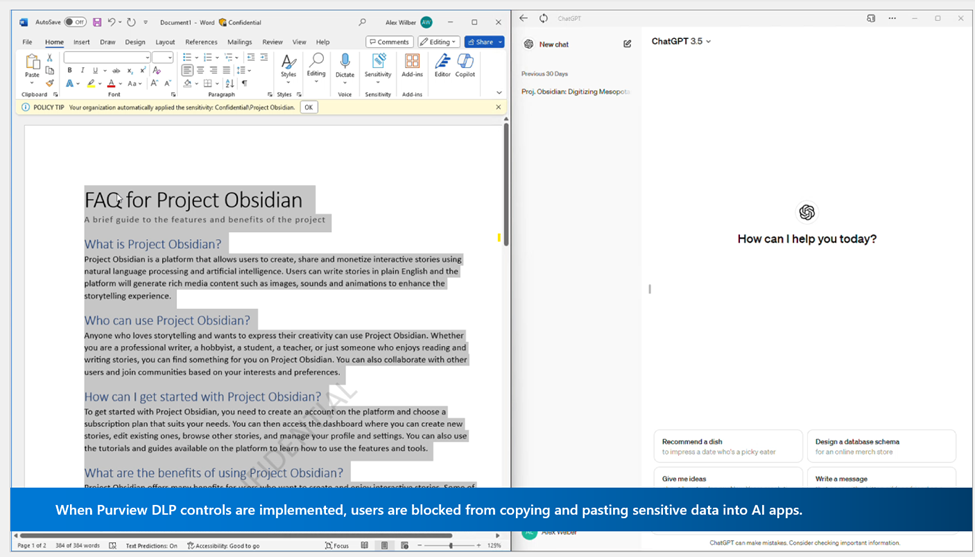Click OK on the policy tip
The image size is (975, 557).
pos(308,107)
